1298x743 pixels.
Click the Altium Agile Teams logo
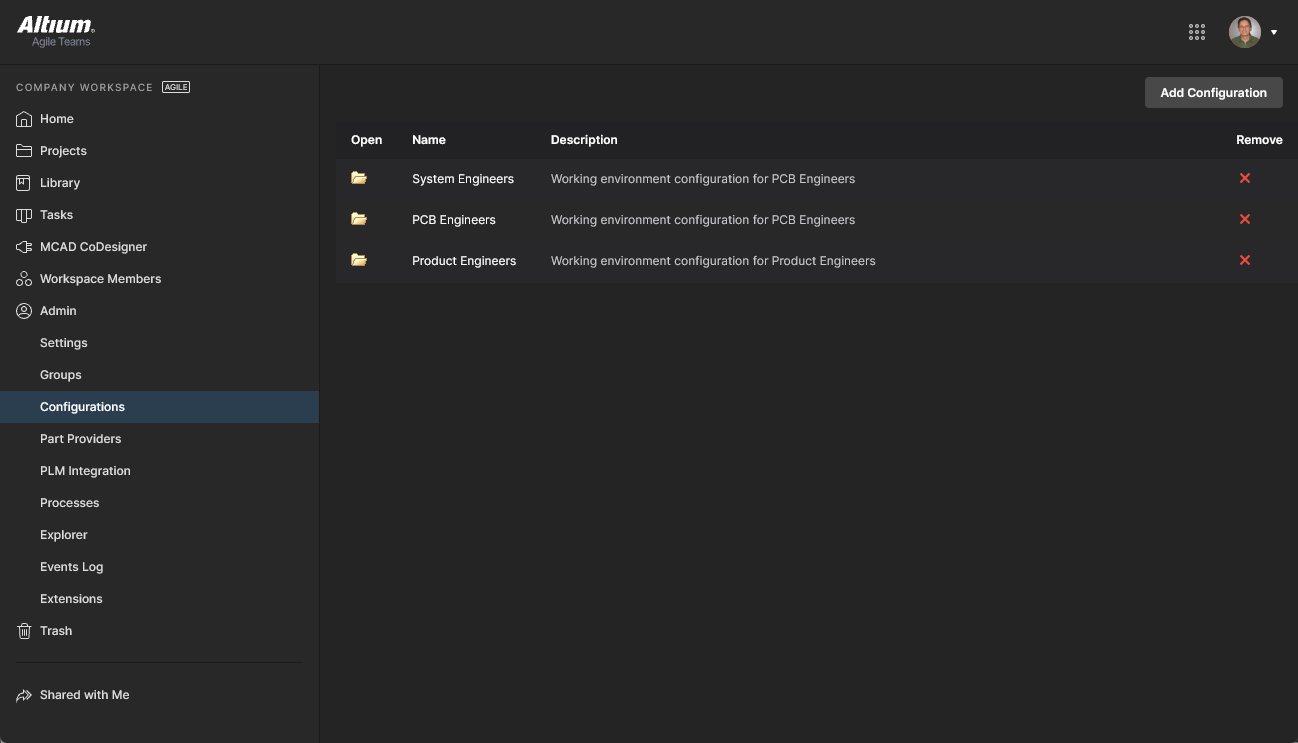pos(56,31)
